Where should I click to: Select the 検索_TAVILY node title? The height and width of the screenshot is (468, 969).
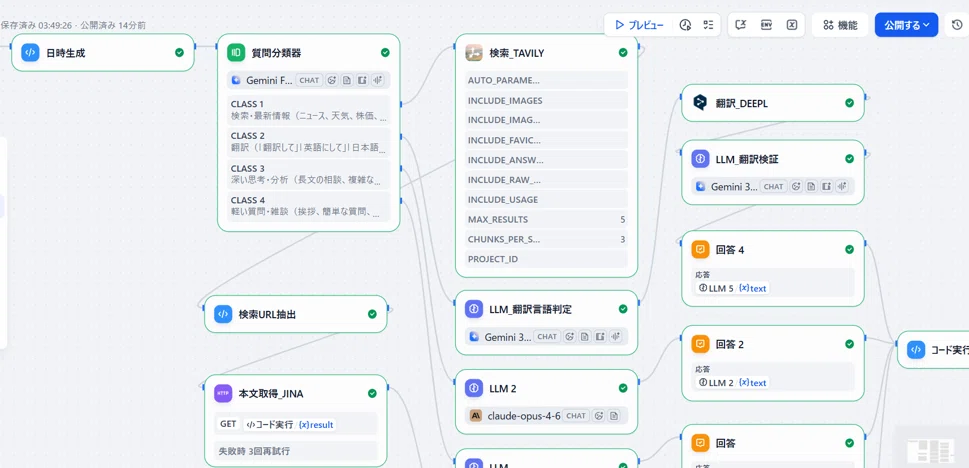[x=517, y=53]
